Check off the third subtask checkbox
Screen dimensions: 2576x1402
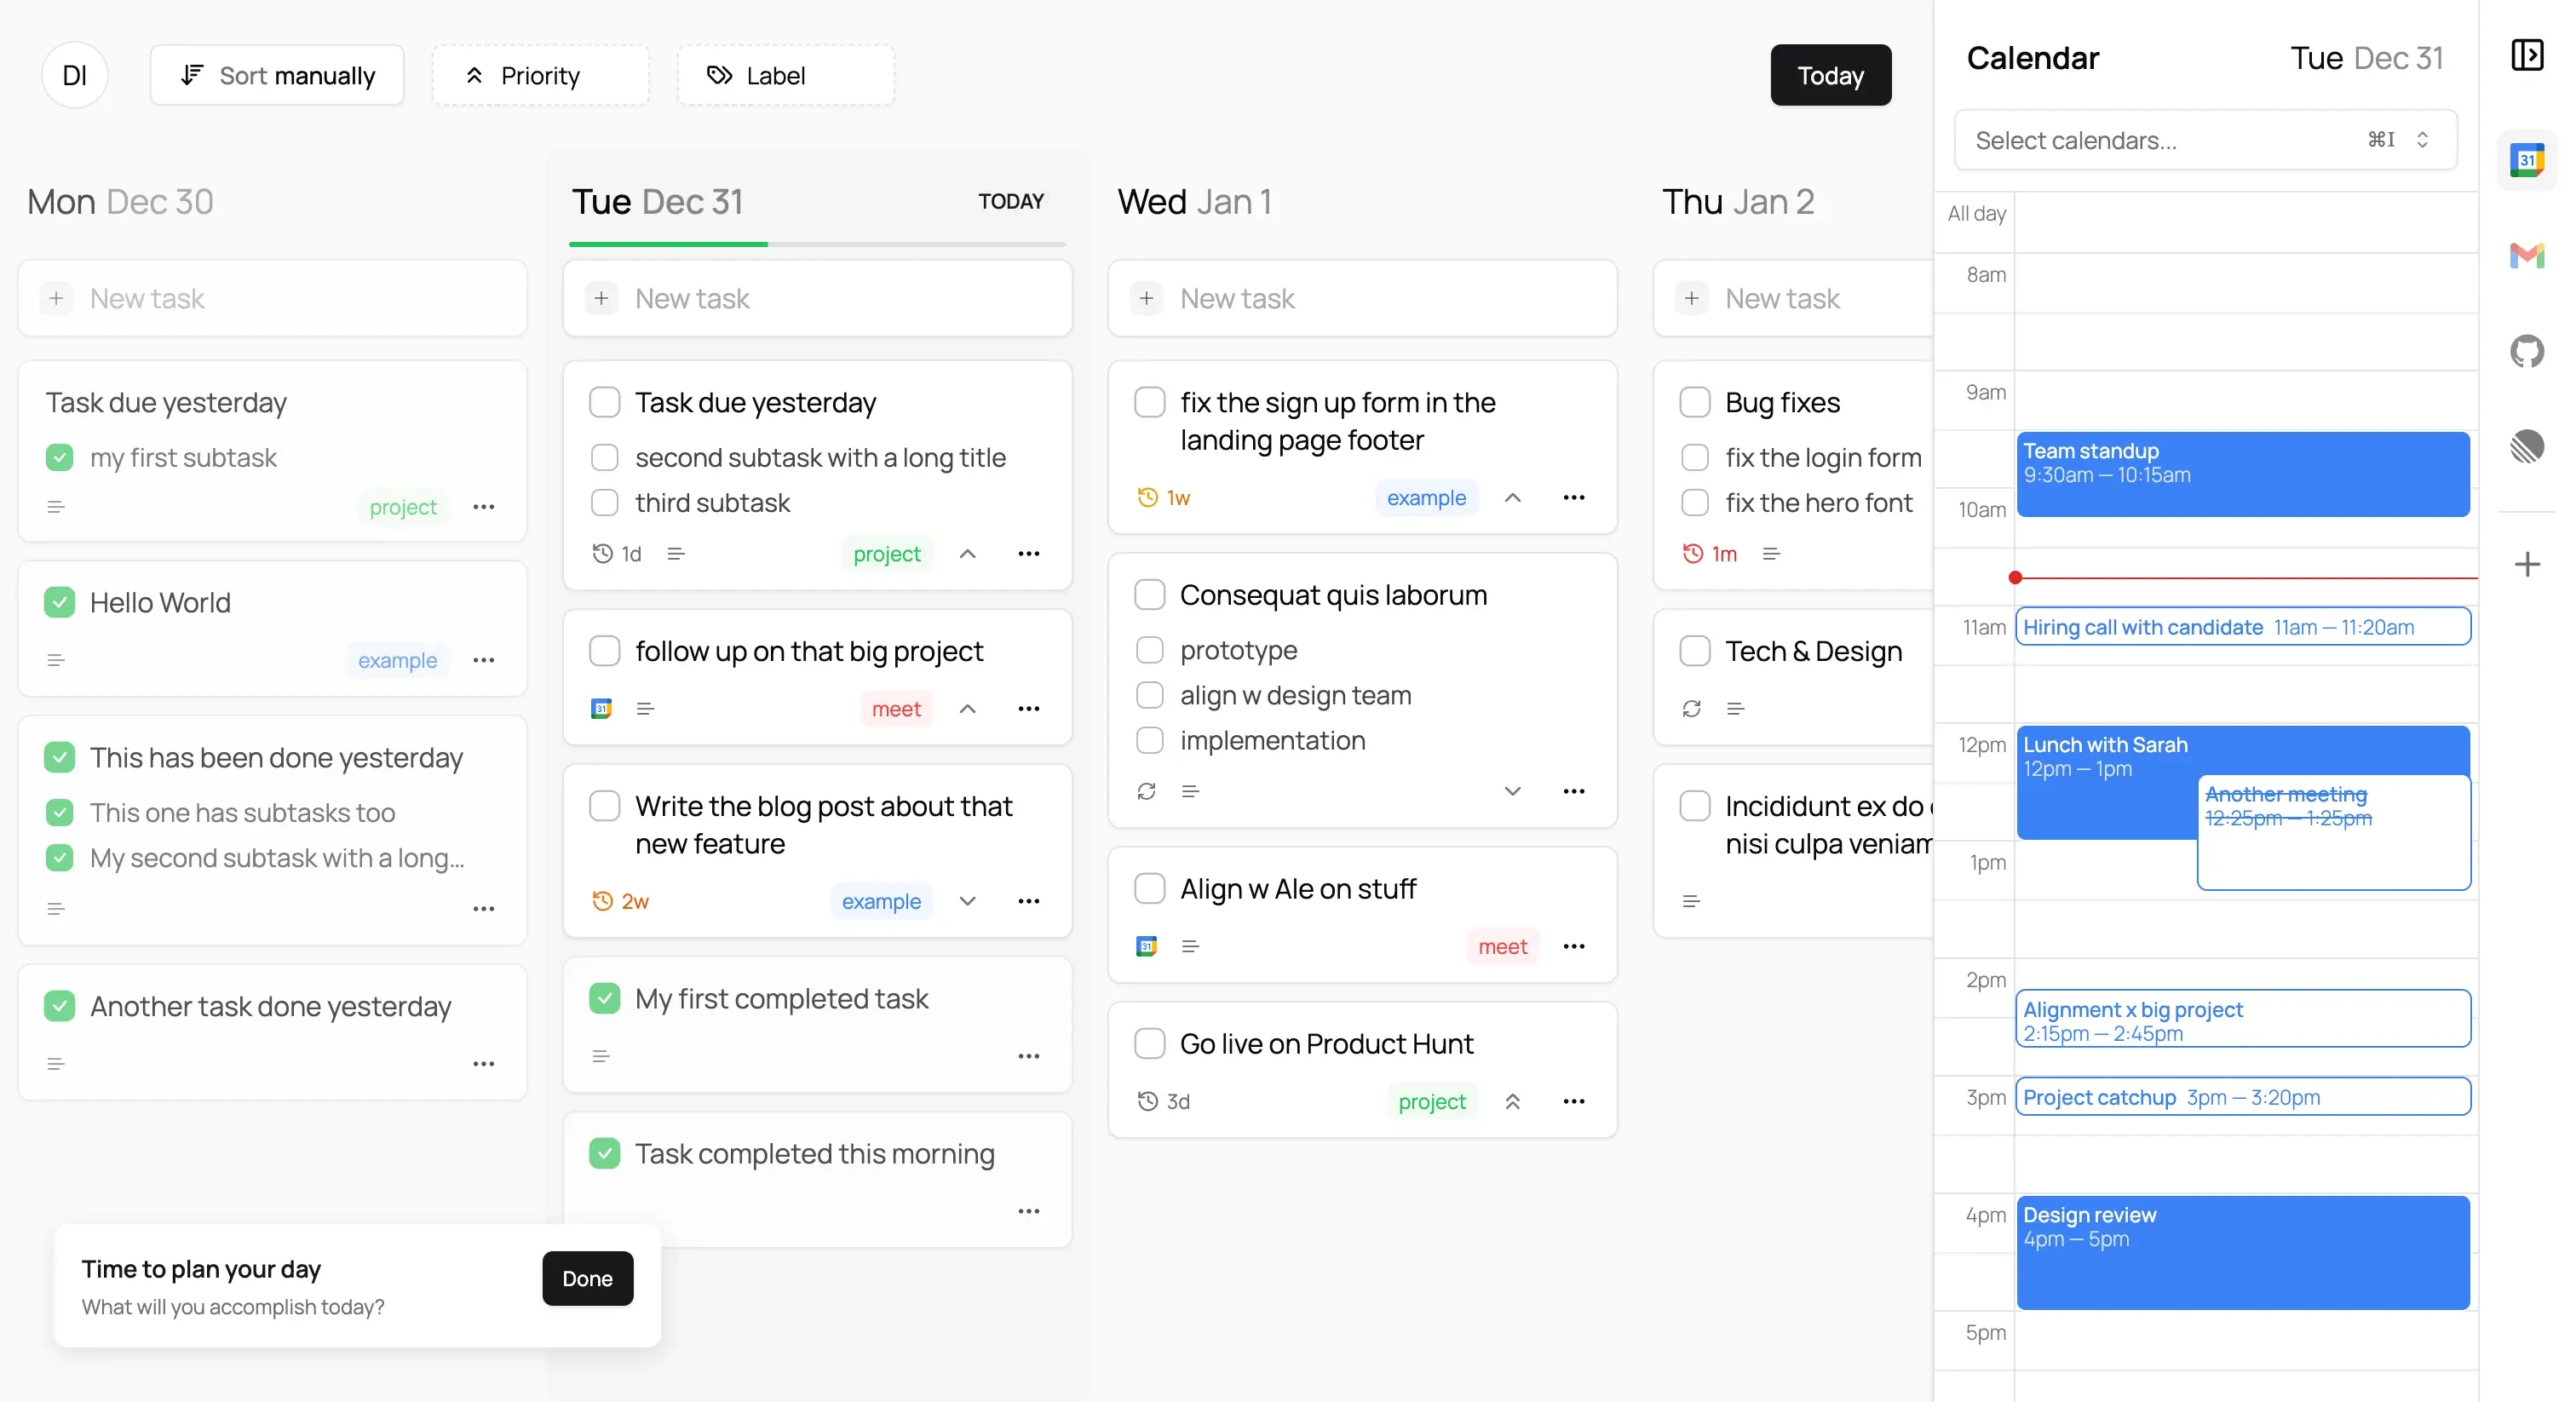point(606,503)
